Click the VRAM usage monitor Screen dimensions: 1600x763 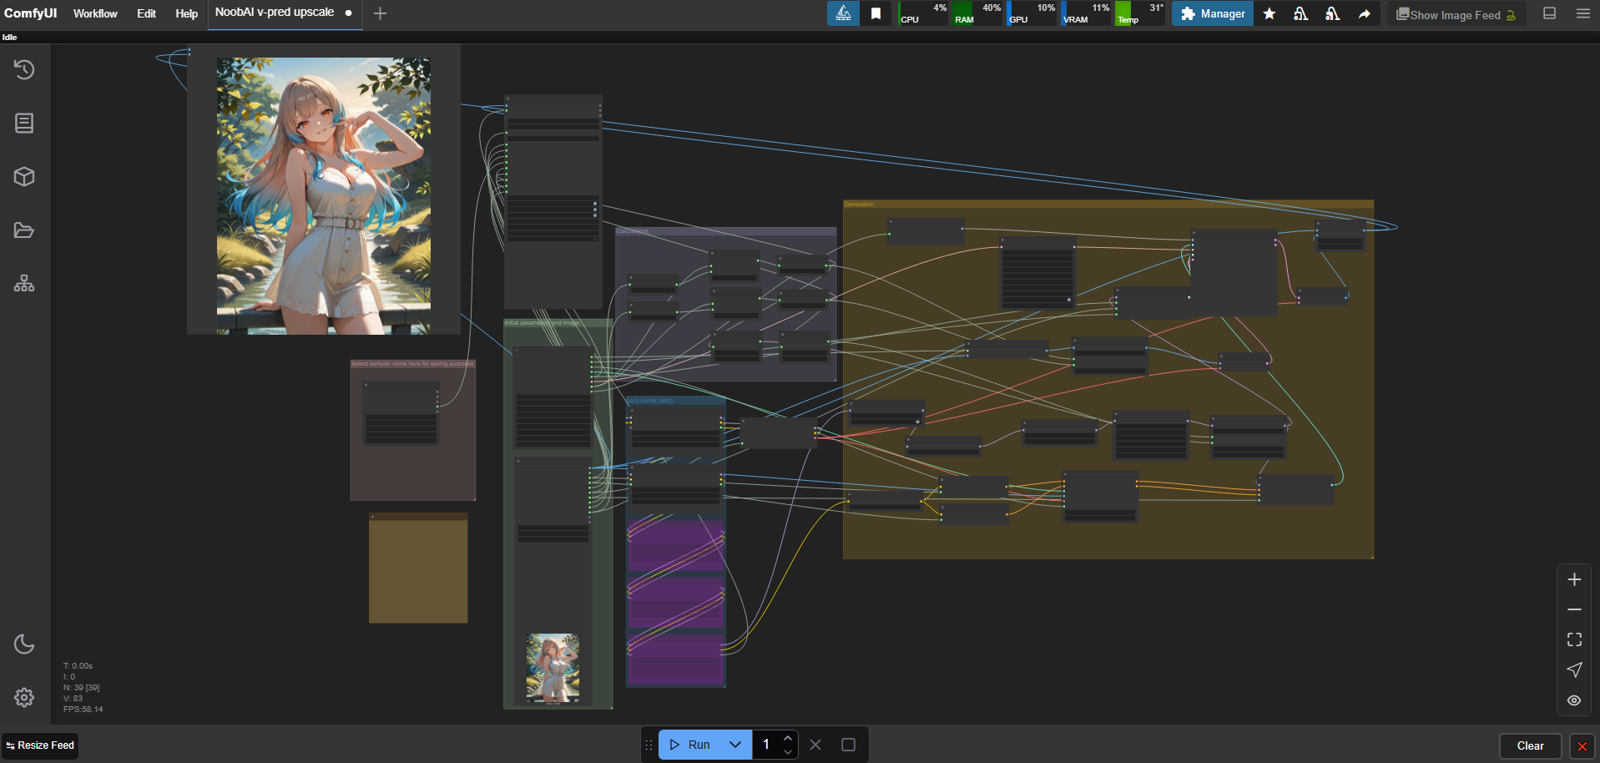pyautogui.click(x=1086, y=13)
